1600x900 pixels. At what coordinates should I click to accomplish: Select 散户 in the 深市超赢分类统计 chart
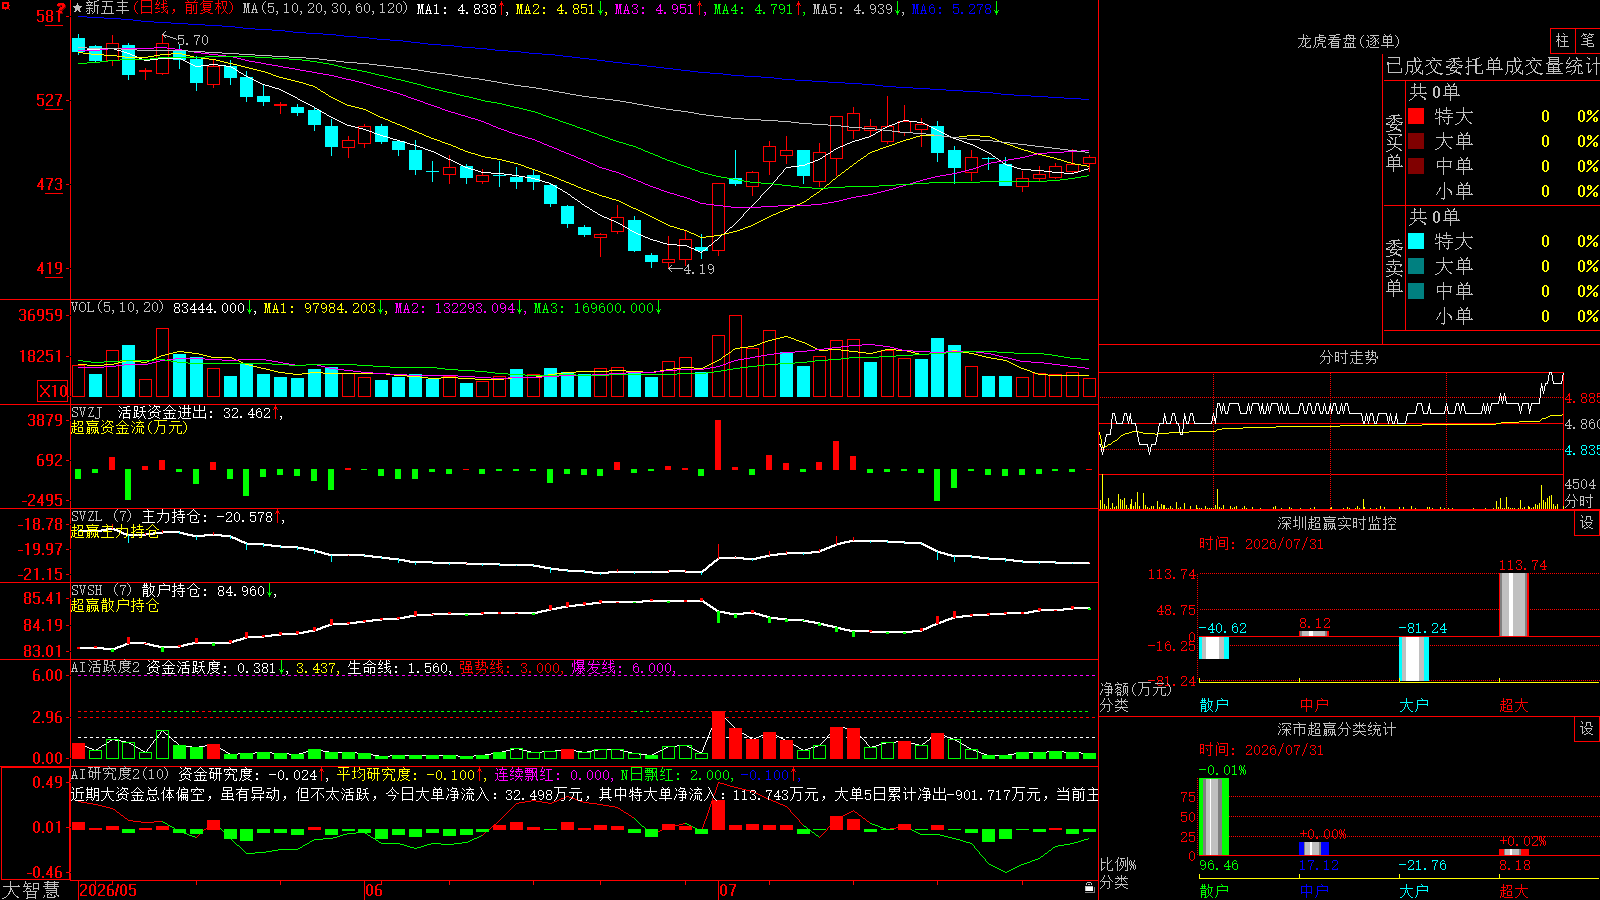(1214, 890)
